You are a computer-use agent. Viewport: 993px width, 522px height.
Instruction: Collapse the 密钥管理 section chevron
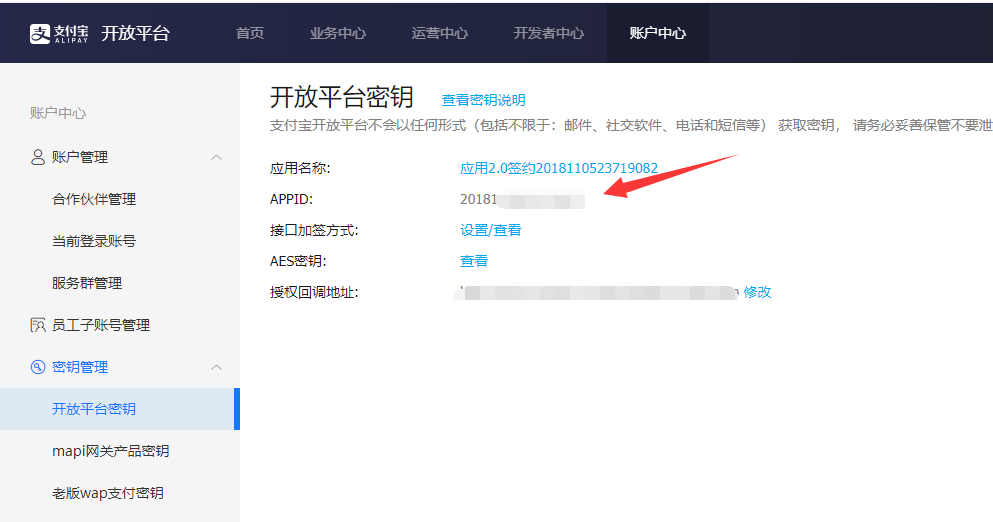[x=216, y=367]
